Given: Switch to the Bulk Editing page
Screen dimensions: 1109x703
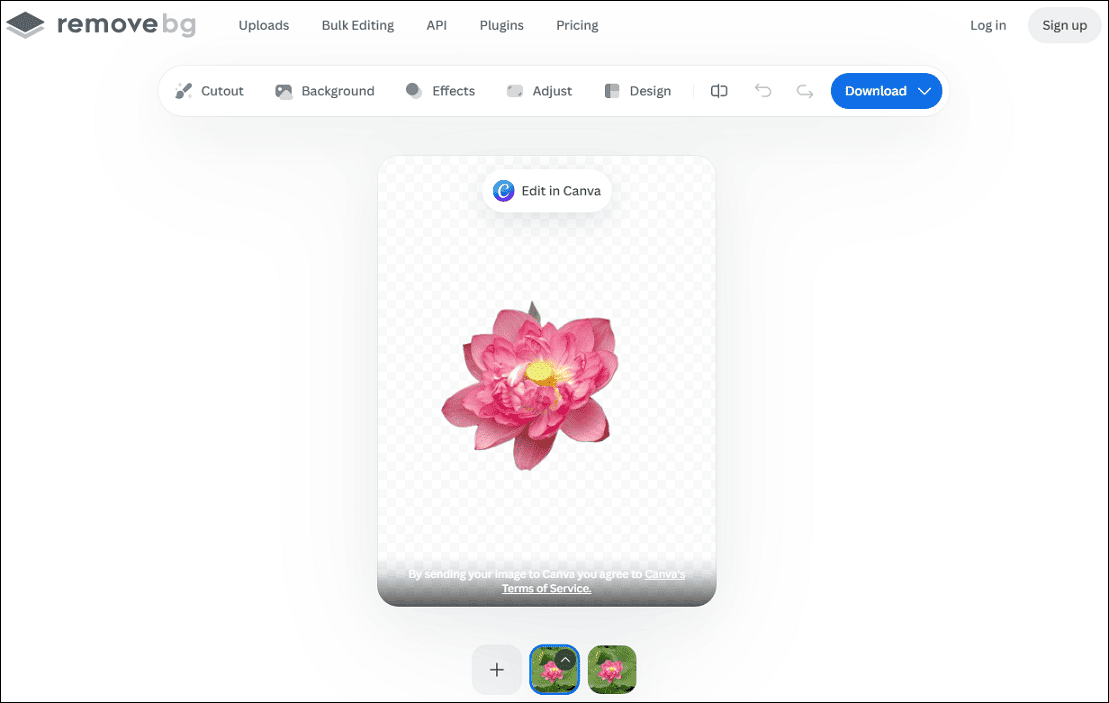Looking at the screenshot, I should 358,25.
